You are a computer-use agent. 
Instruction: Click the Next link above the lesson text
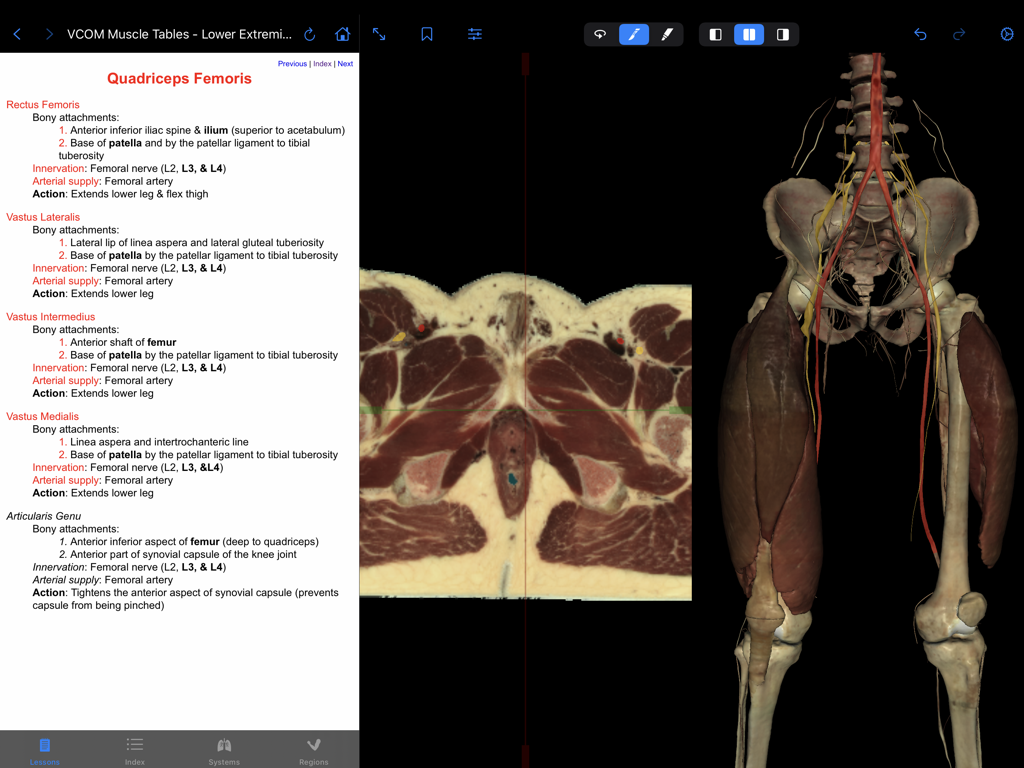coord(345,63)
